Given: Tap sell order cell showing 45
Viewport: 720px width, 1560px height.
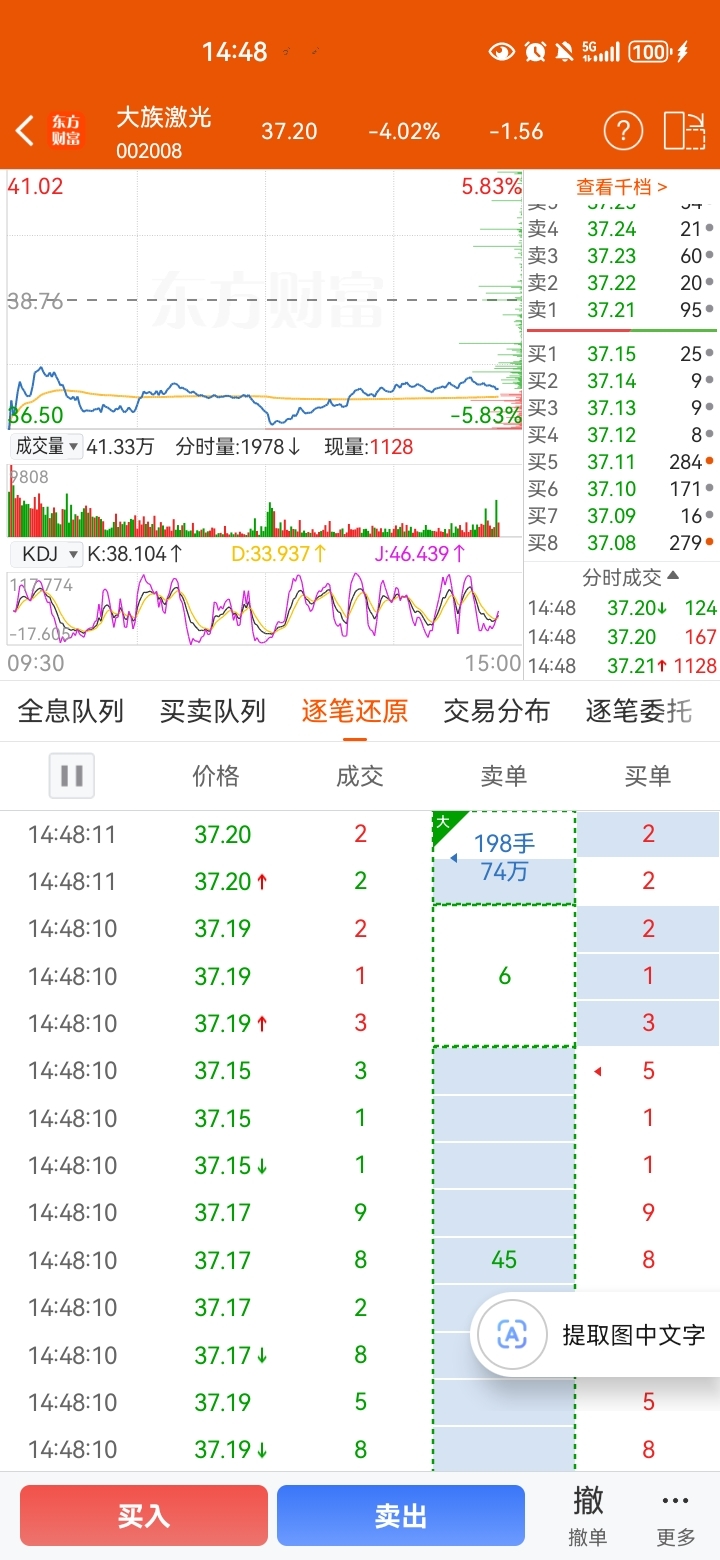Looking at the screenshot, I should coord(504,1260).
